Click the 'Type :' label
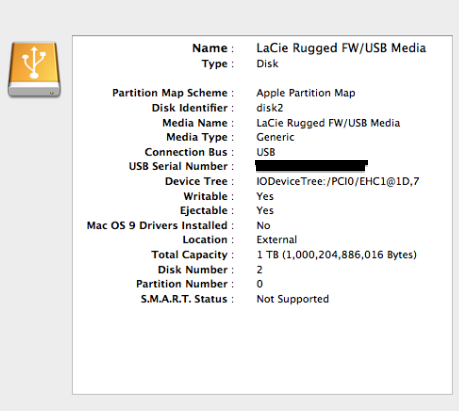This screenshot has width=459, height=411. (x=218, y=64)
